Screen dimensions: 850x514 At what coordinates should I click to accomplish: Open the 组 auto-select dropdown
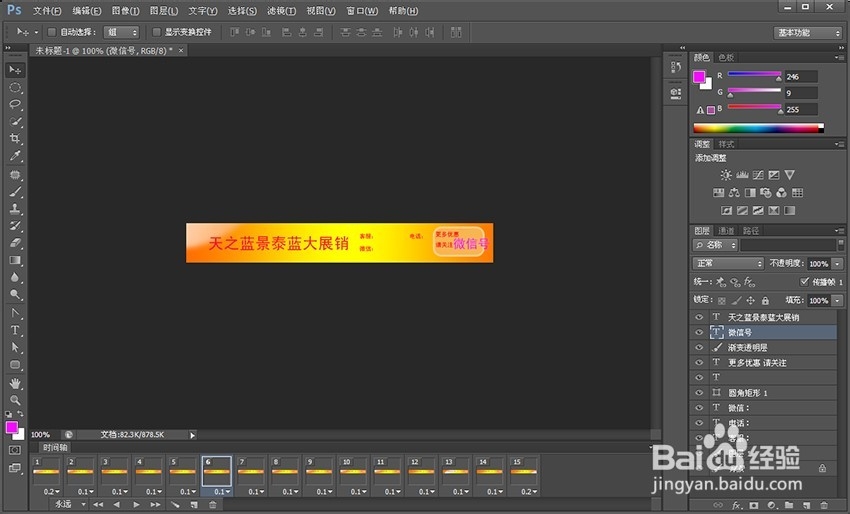click(121, 32)
